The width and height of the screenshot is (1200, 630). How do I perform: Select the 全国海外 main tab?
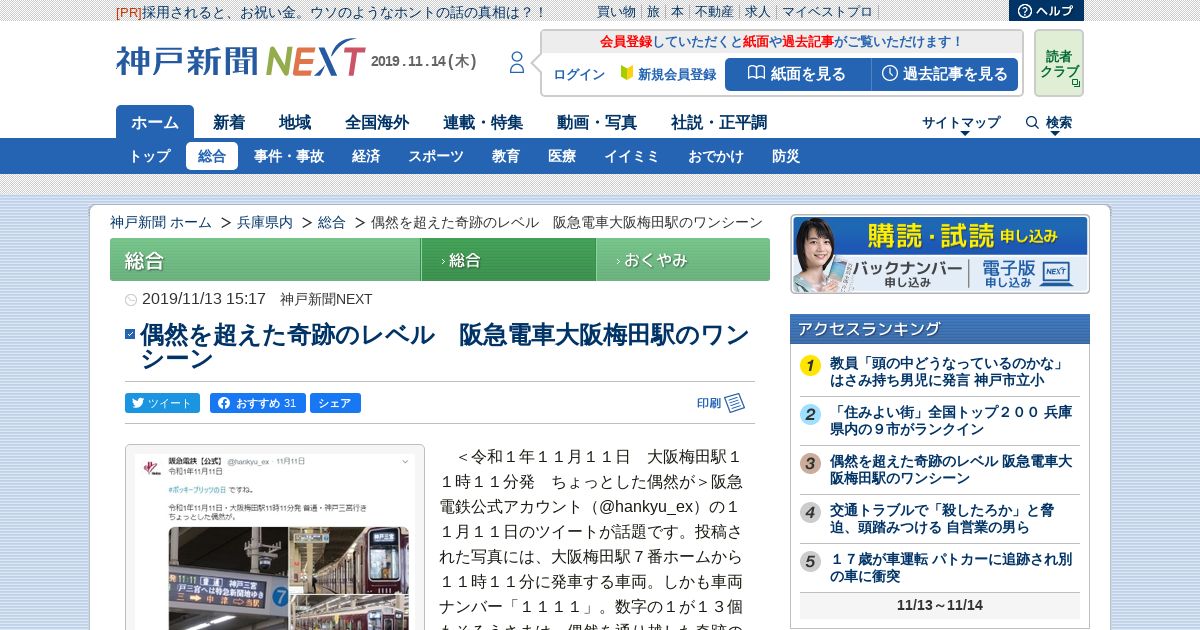pyautogui.click(x=377, y=122)
